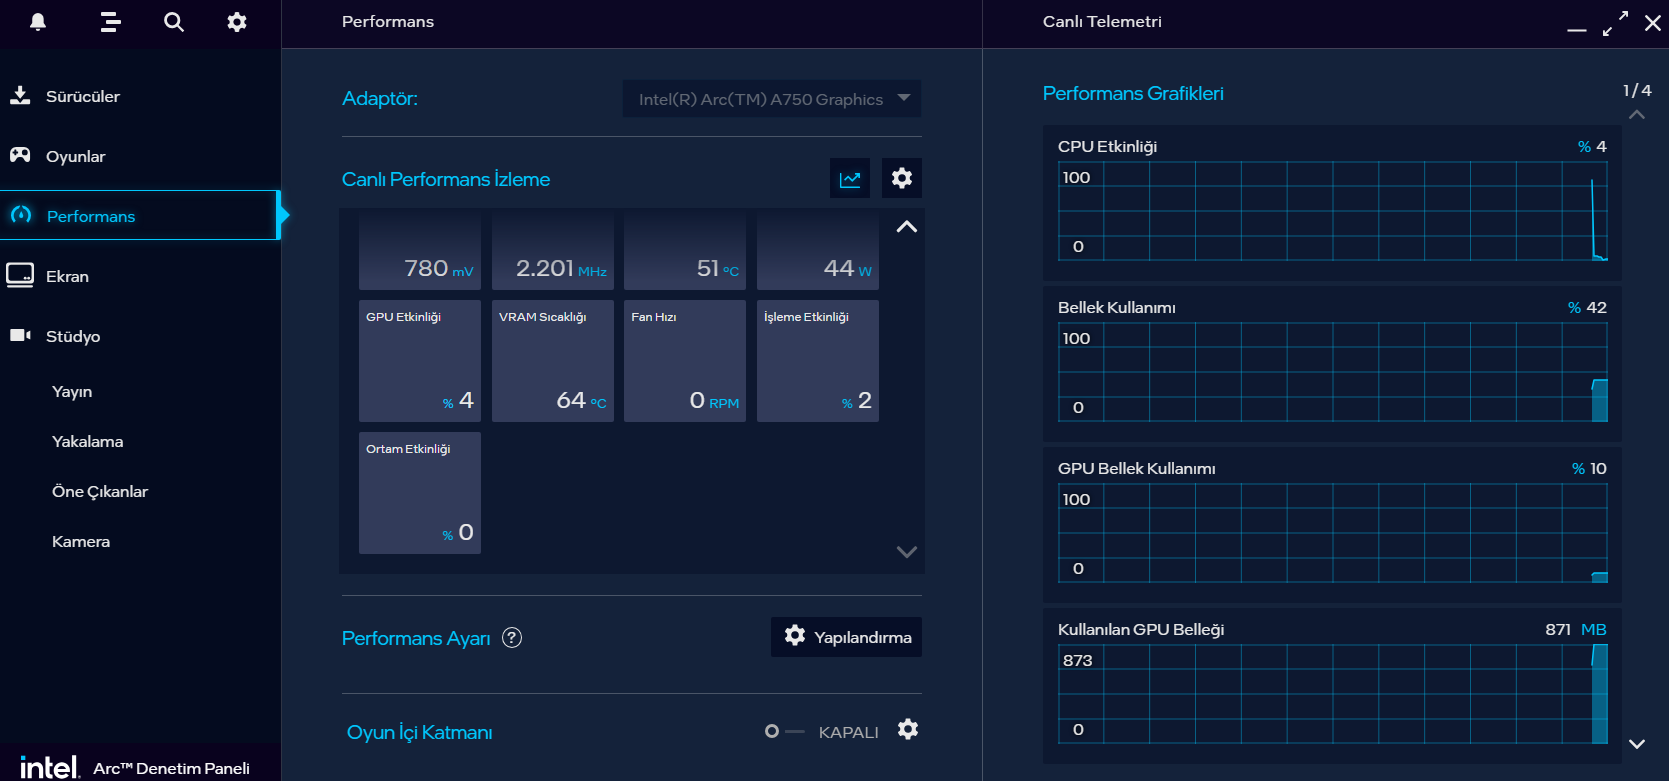The height and width of the screenshot is (781, 1669).
Task: Open the Ekran section
Action: 140,276
